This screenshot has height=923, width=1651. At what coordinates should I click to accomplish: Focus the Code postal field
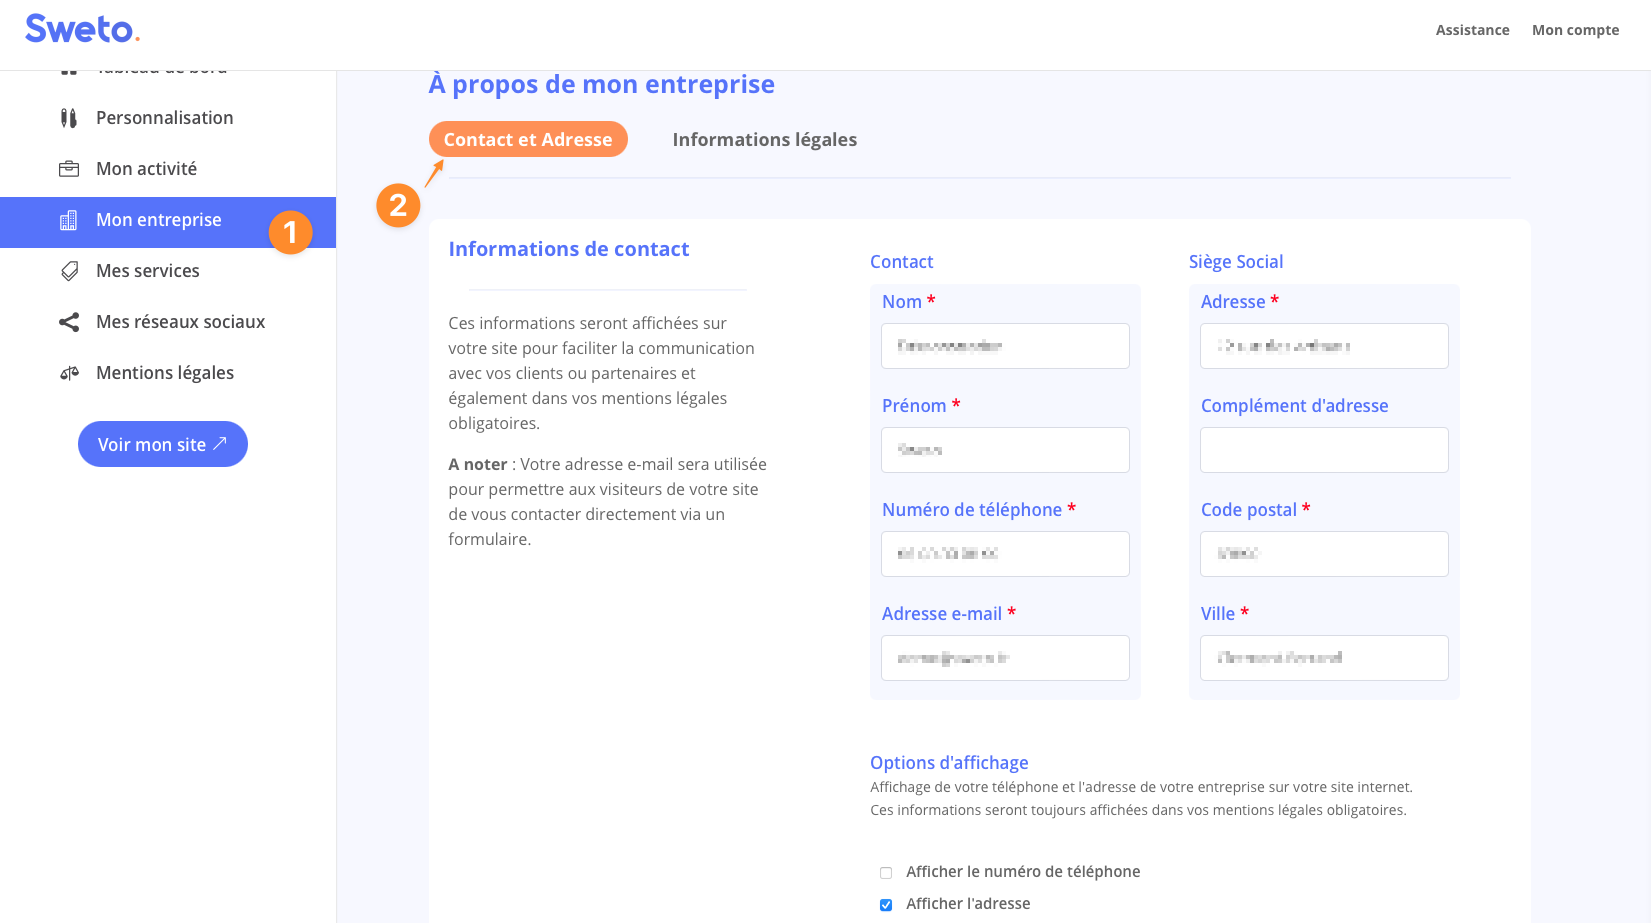coord(1324,554)
